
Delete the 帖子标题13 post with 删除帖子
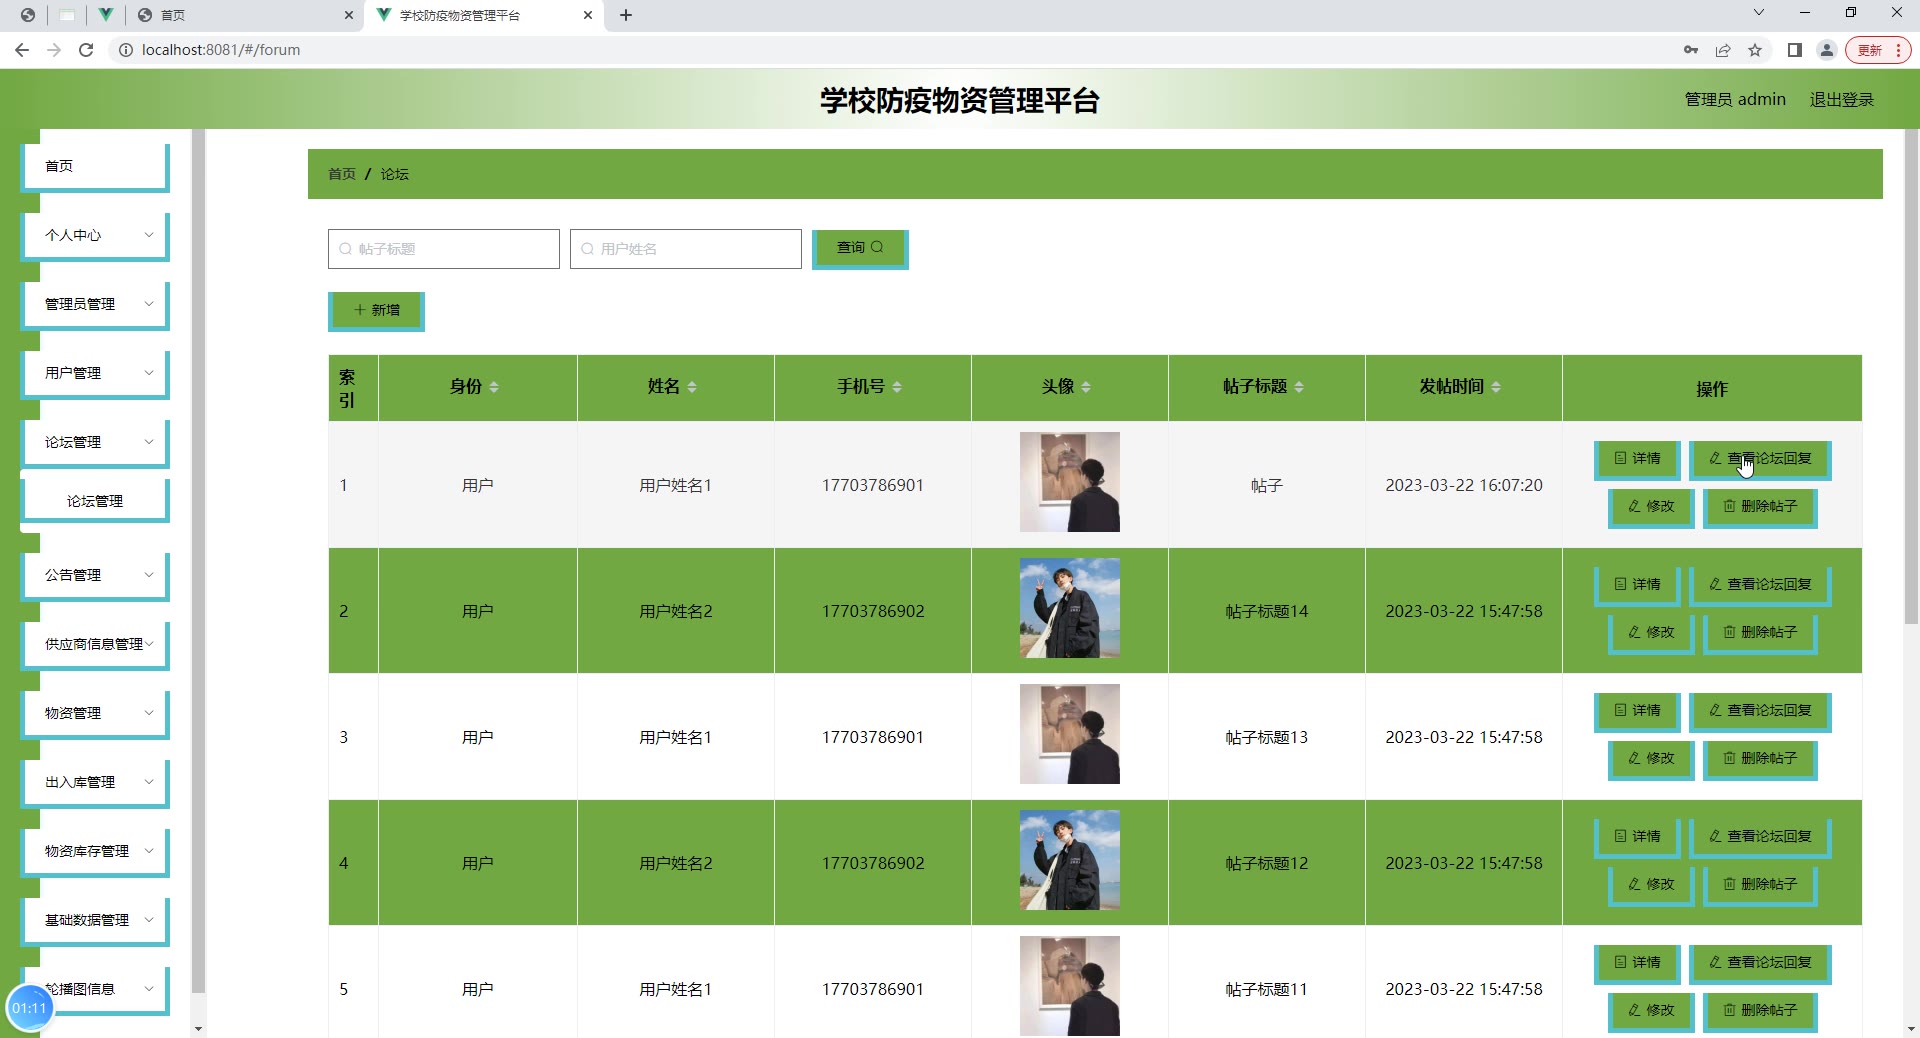tap(1760, 759)
